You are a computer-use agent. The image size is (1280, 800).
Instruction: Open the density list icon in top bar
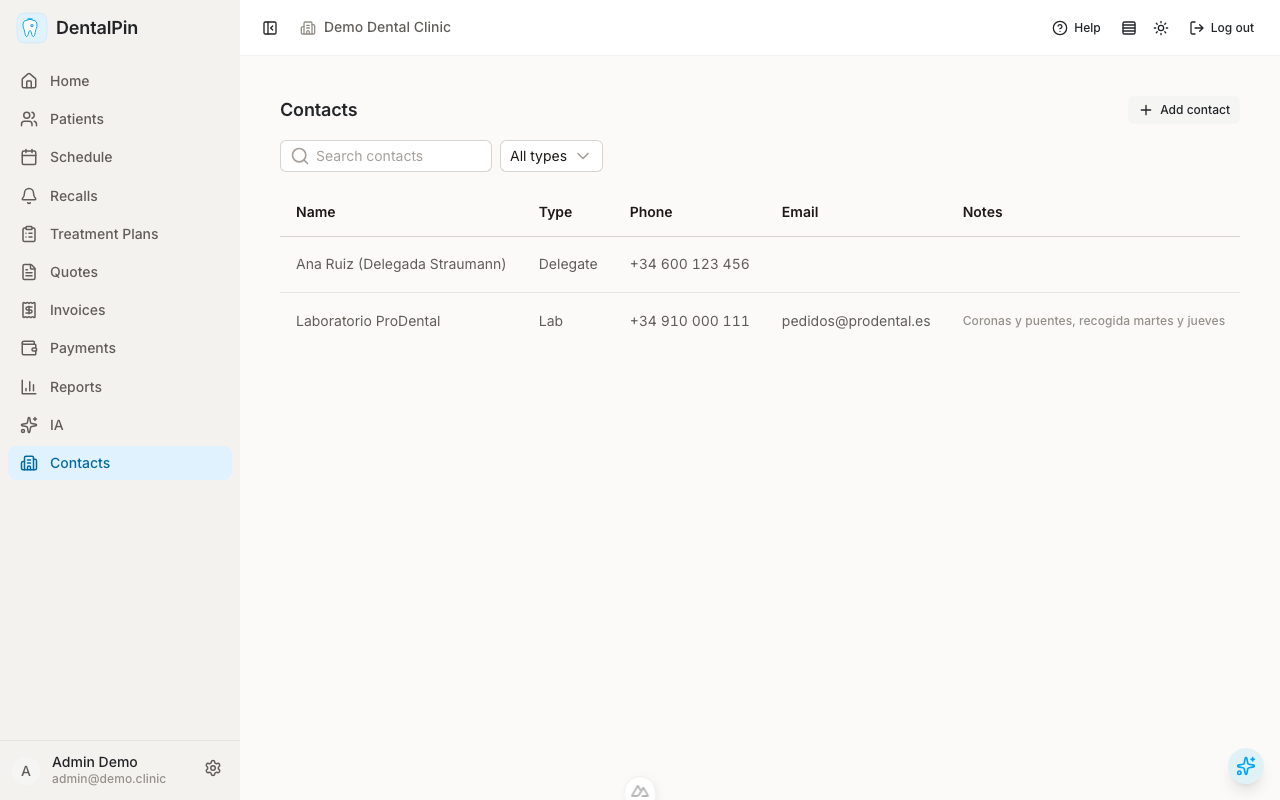pos(1129,28)
